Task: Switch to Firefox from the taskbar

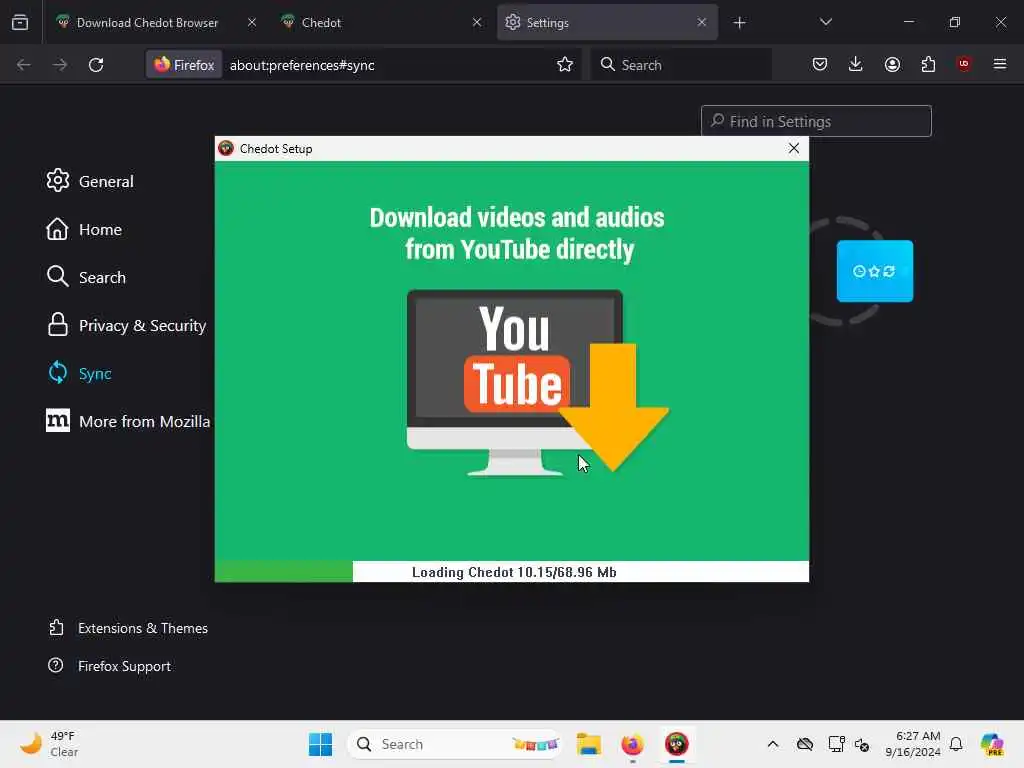Action: pyautogui.click(x=632, y=744)
